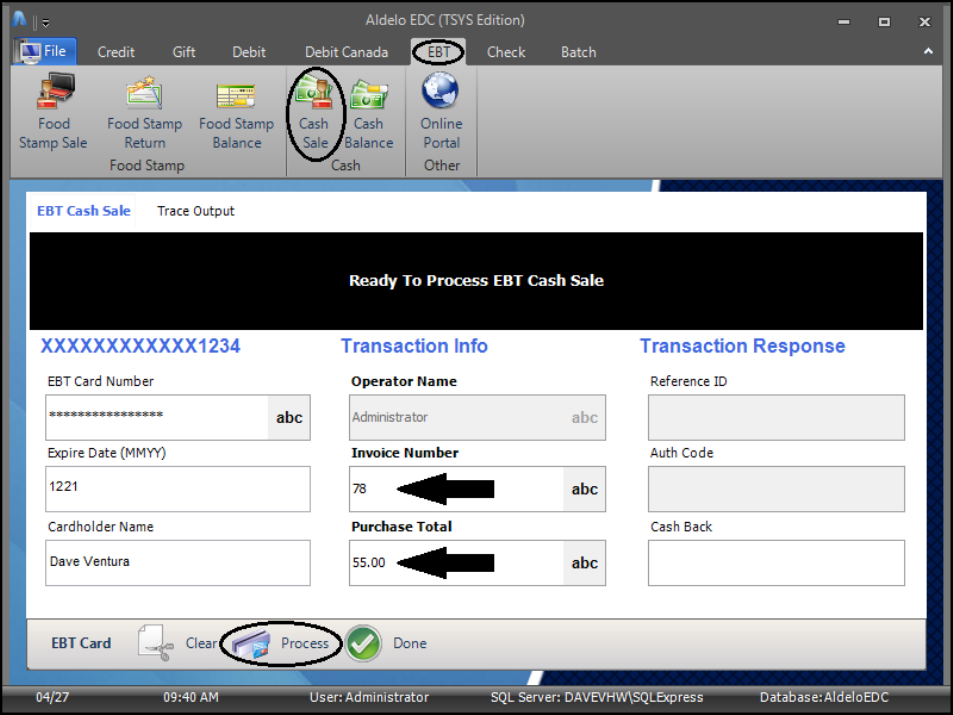The width and height of the screenshot is (953, 715).
Task: Click SQL Server entry in status bar
Action: pos(597,697)
